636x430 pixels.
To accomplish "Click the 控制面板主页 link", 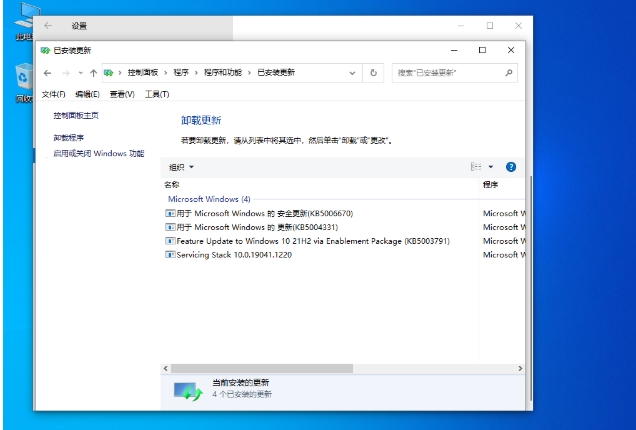I will tap(76, 116).
